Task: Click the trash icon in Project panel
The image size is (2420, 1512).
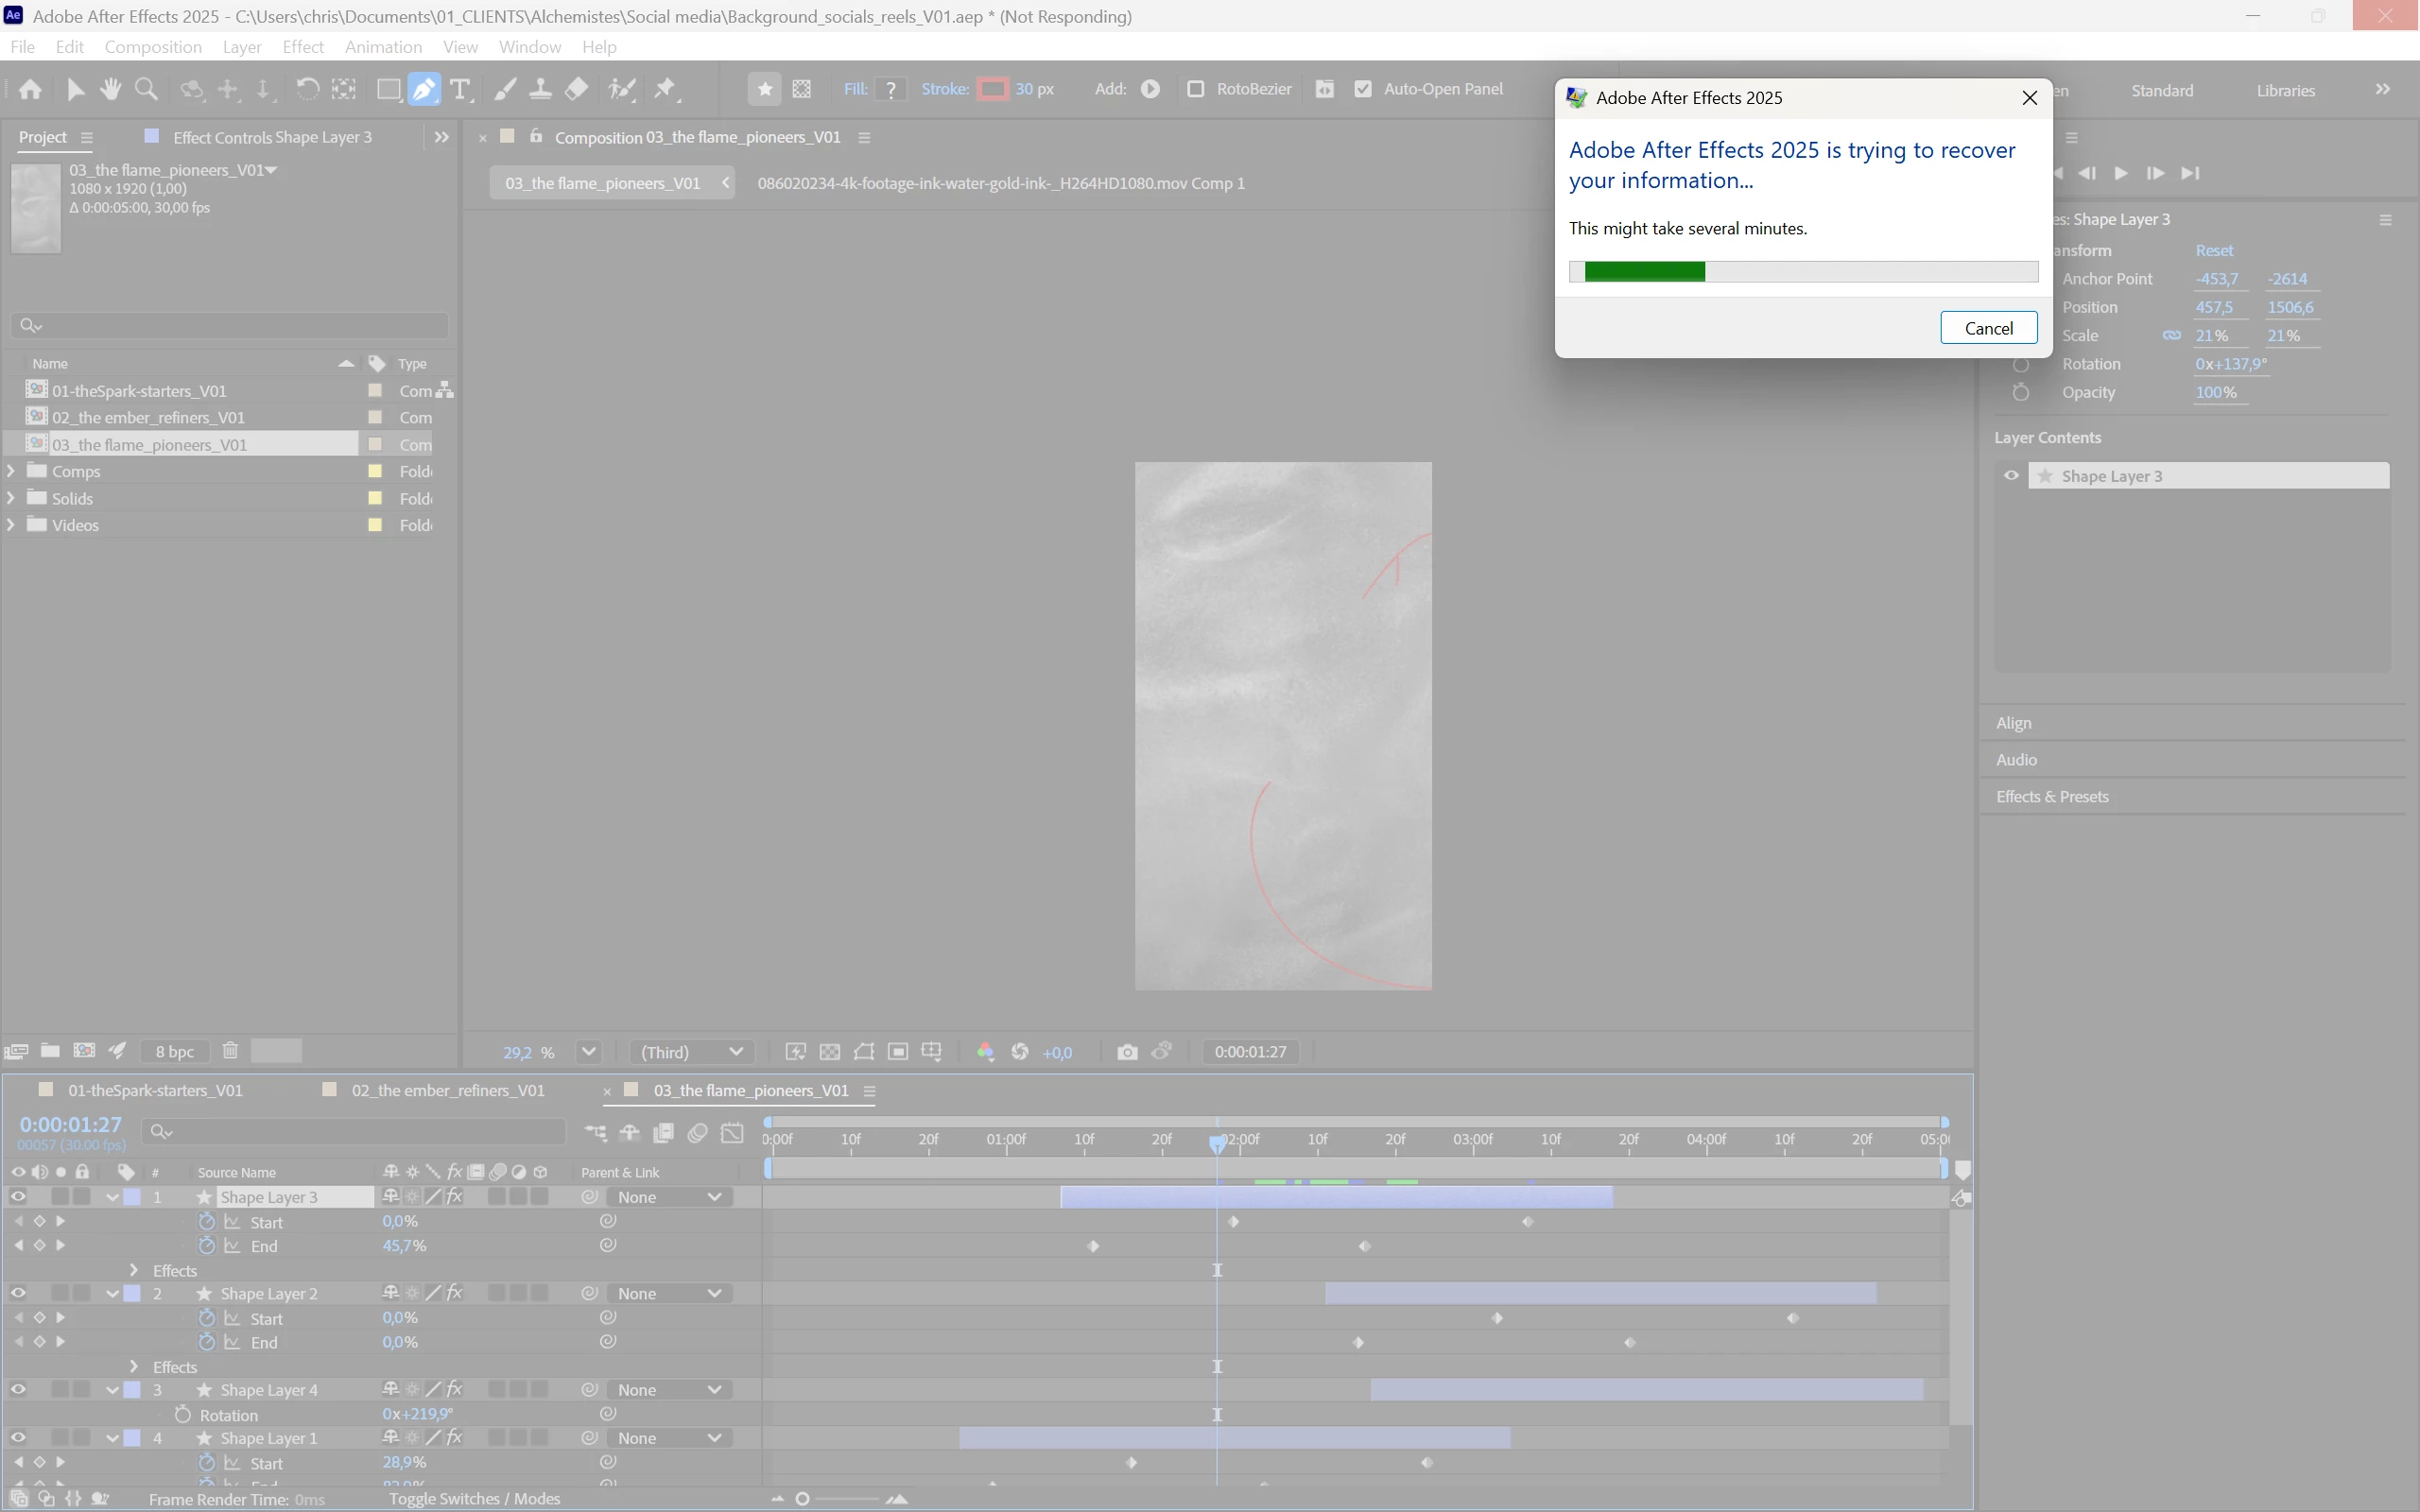Action: click(x=230, y=1051)
